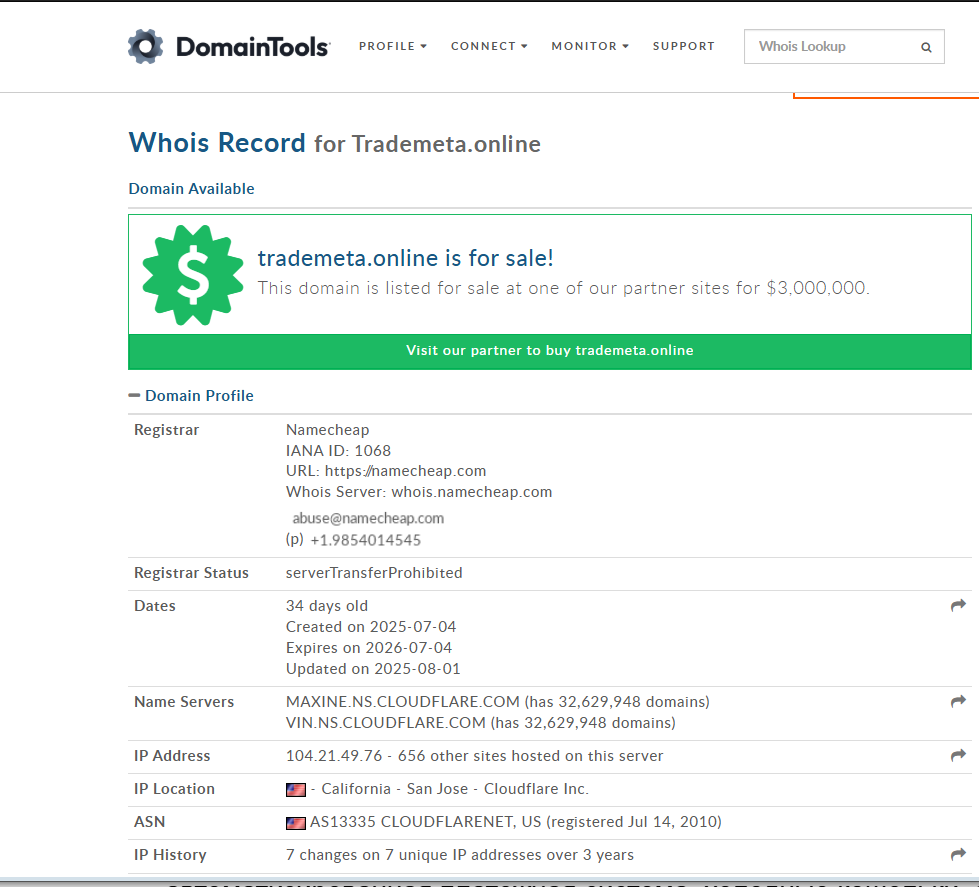The height and width of the screenshot is (887, 979).
Task: Open the Connect dropdown menu
Action: (490, 46)
